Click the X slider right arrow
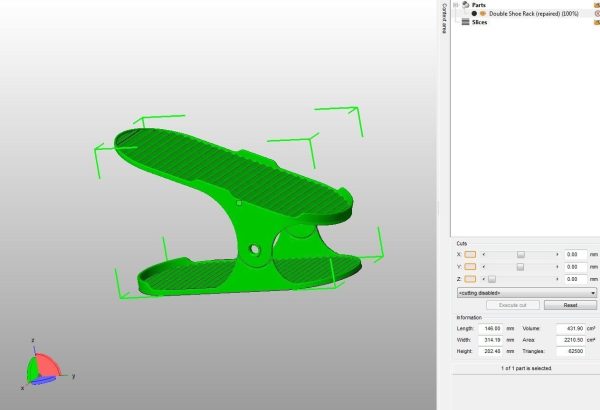This screenshot has height=410, width=600. click(x=557, y=255)
